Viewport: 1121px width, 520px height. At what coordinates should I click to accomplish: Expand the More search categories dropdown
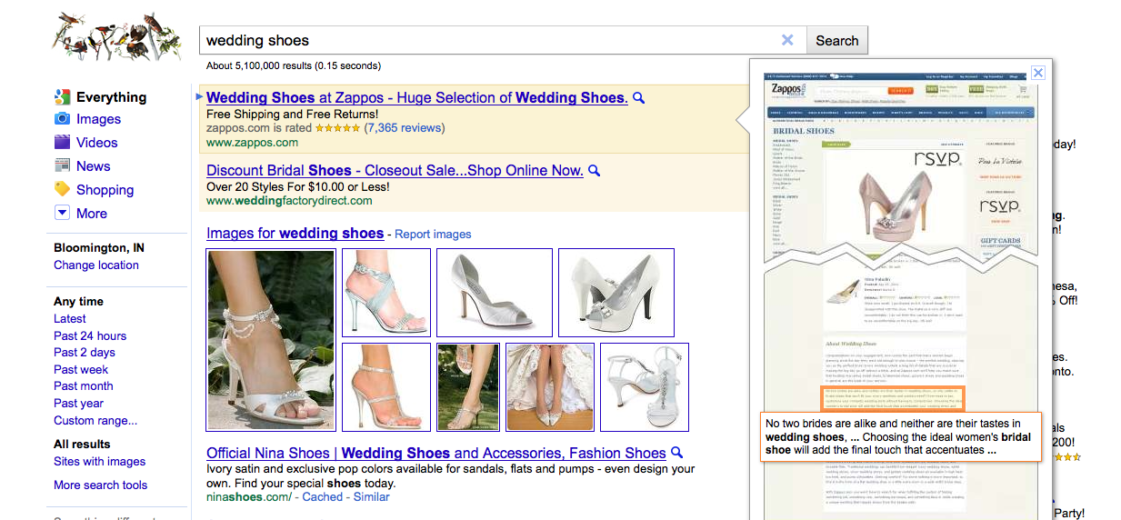click(x=62, y=213)
